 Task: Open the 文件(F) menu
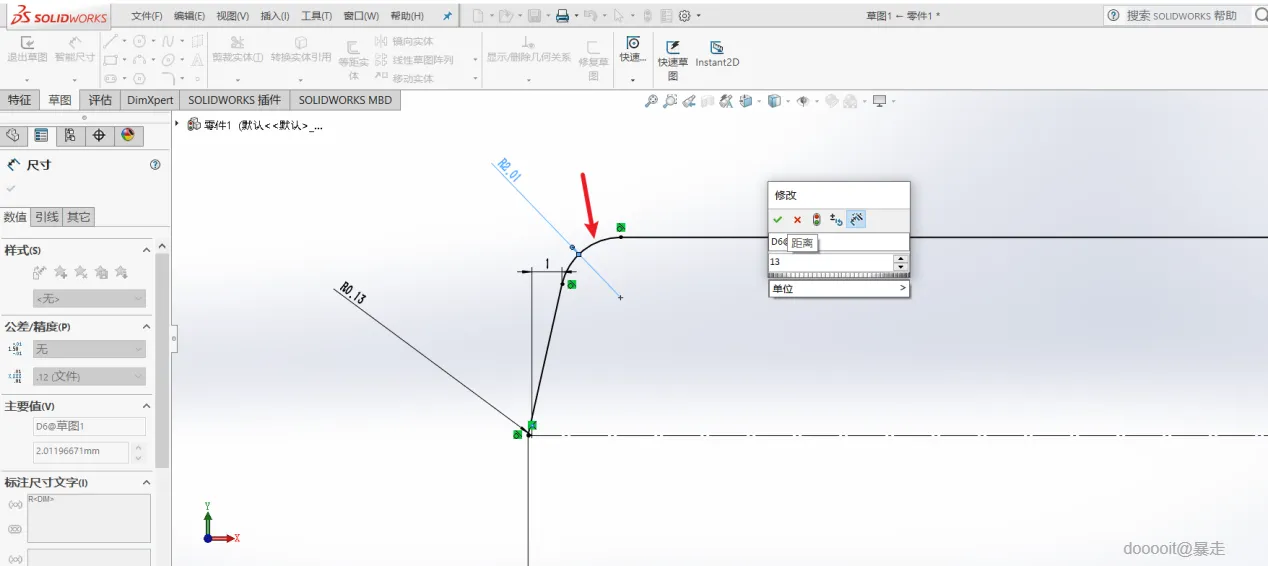[147, 16]
